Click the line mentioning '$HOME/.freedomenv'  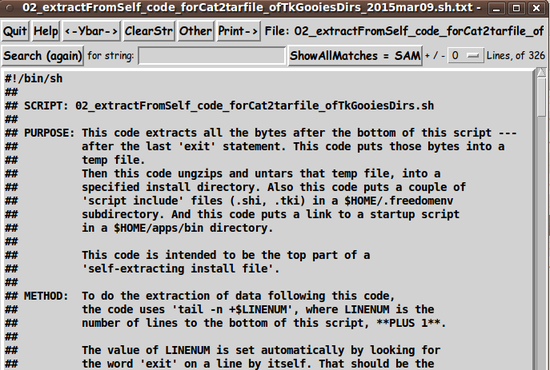pyautogui.click(x=229, y=201)
